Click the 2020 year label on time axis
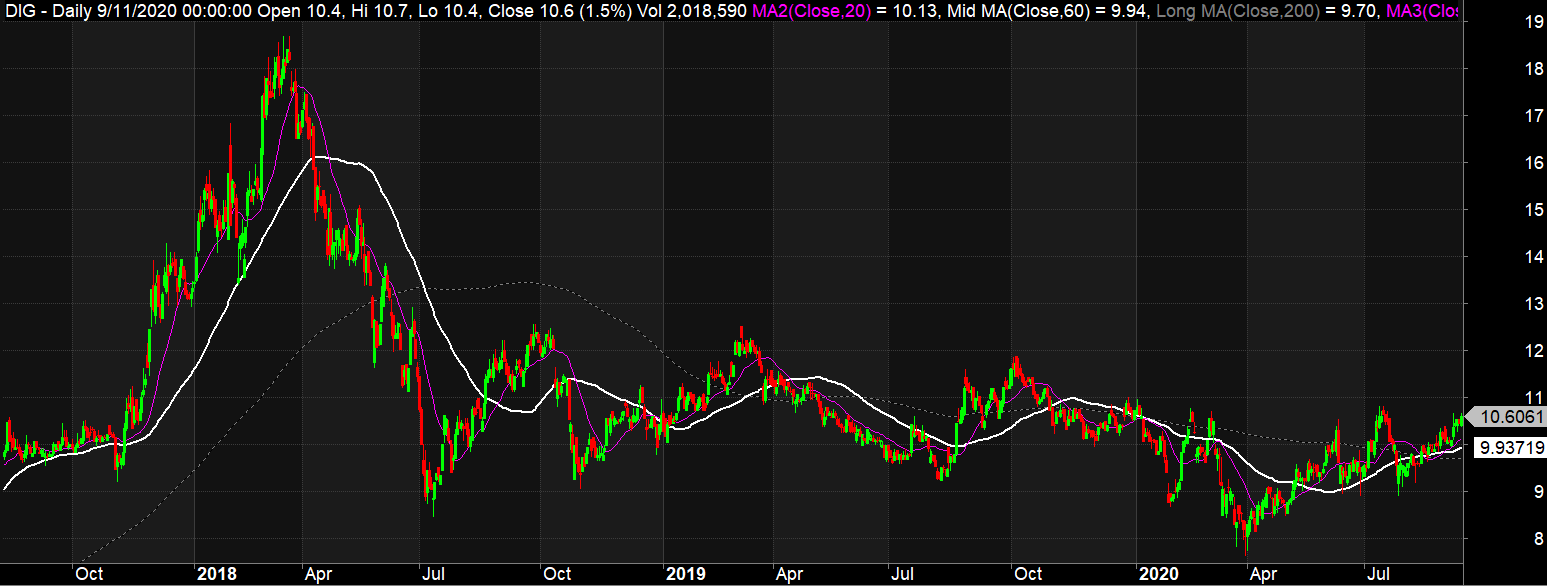This screenshot has height=586, width=1547. coord(1158,574)
